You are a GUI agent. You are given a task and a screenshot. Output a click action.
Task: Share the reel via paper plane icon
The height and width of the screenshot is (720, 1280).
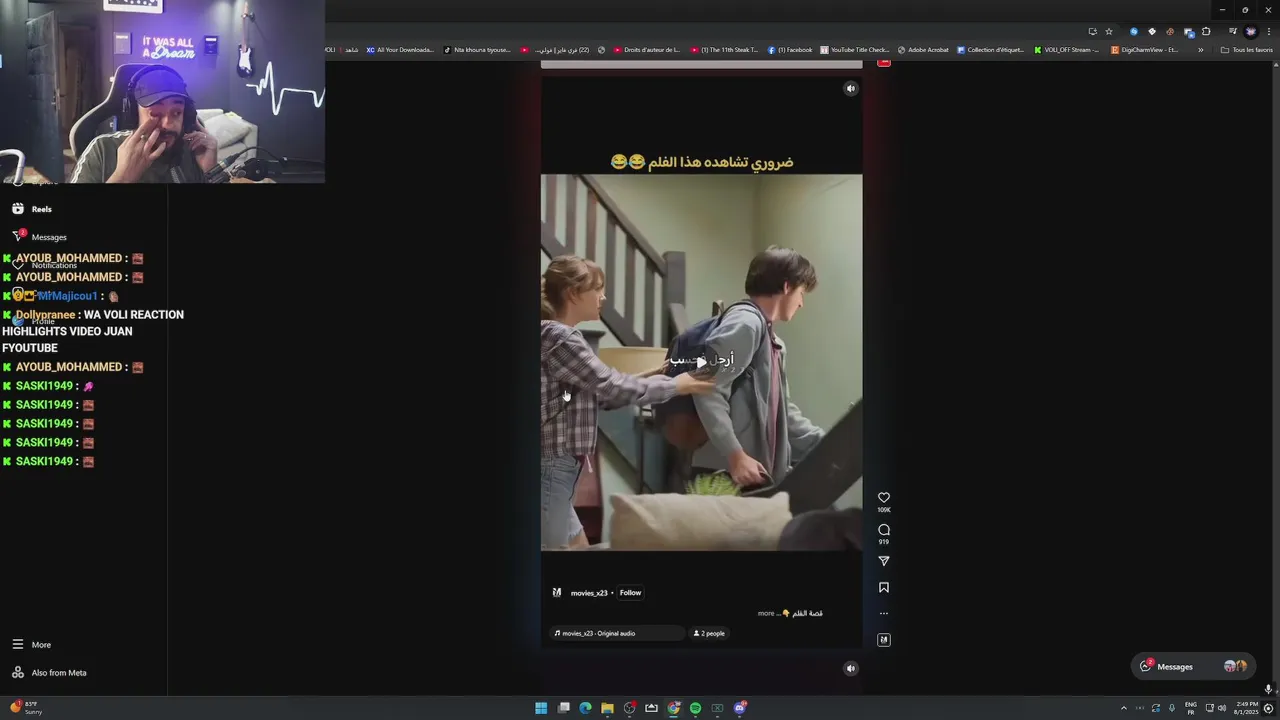[x=884, y=561]
